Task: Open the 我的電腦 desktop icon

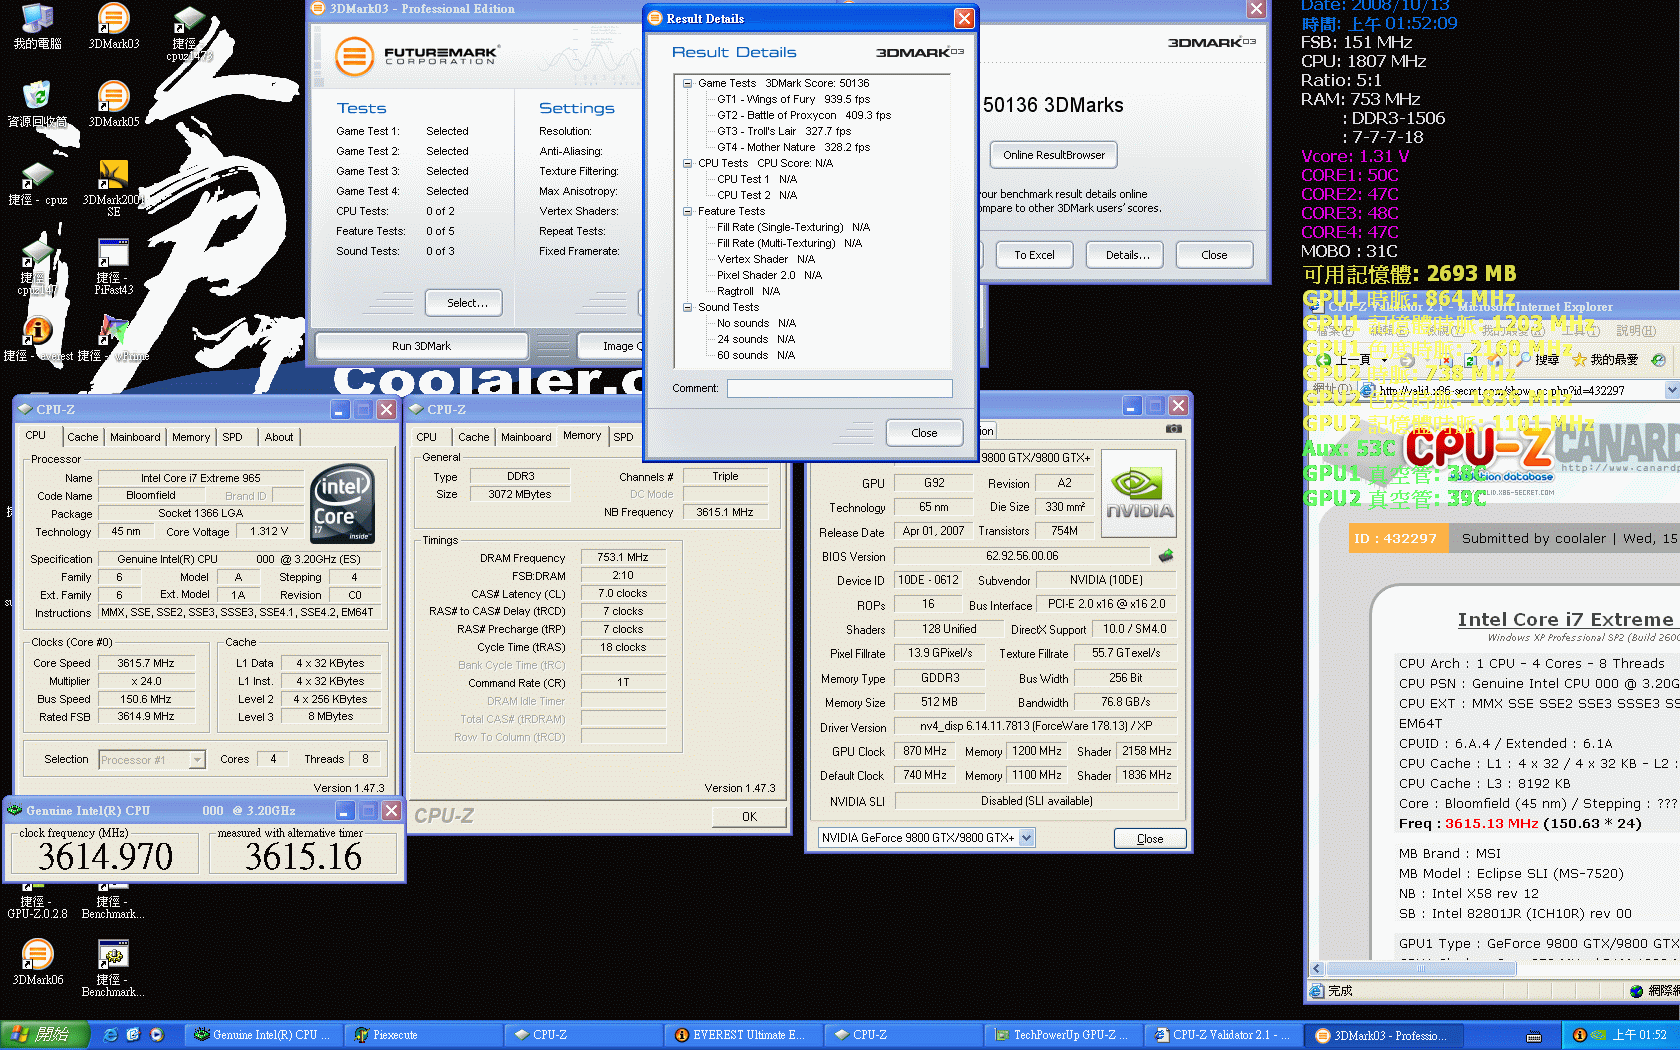Action: click(x=37, y=25)
